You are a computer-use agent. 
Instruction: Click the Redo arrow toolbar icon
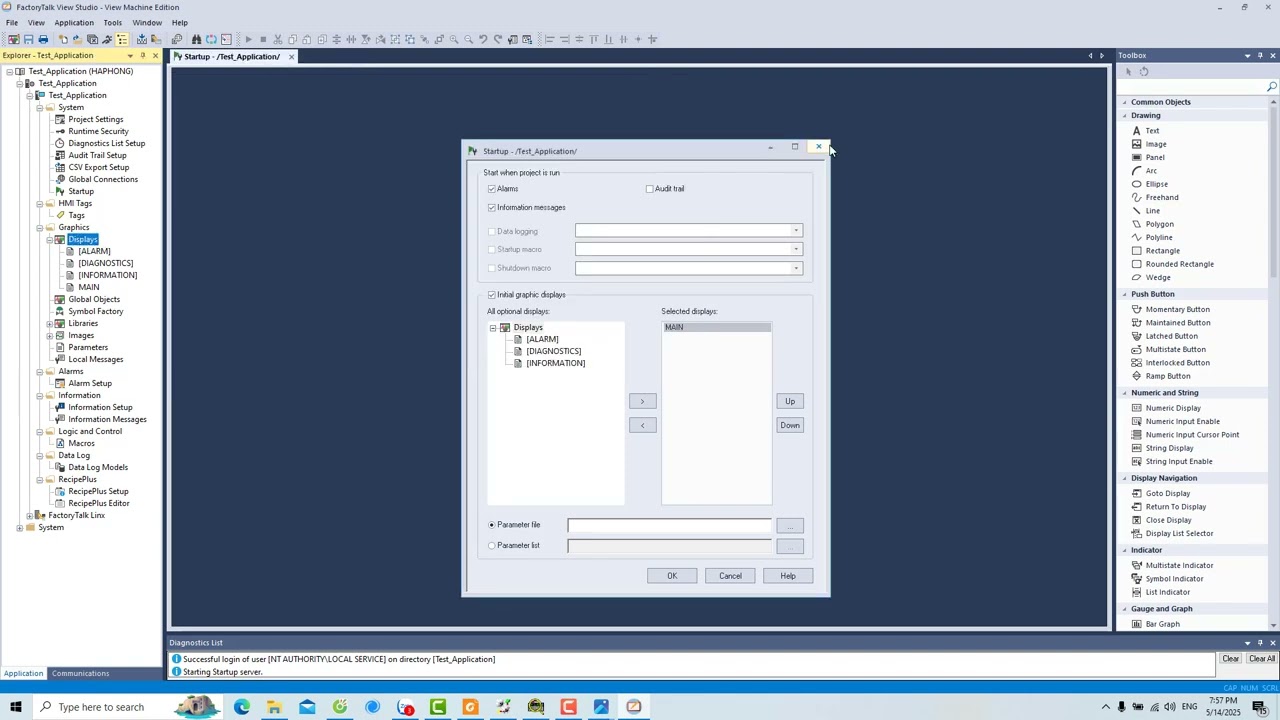click(497, 39)
